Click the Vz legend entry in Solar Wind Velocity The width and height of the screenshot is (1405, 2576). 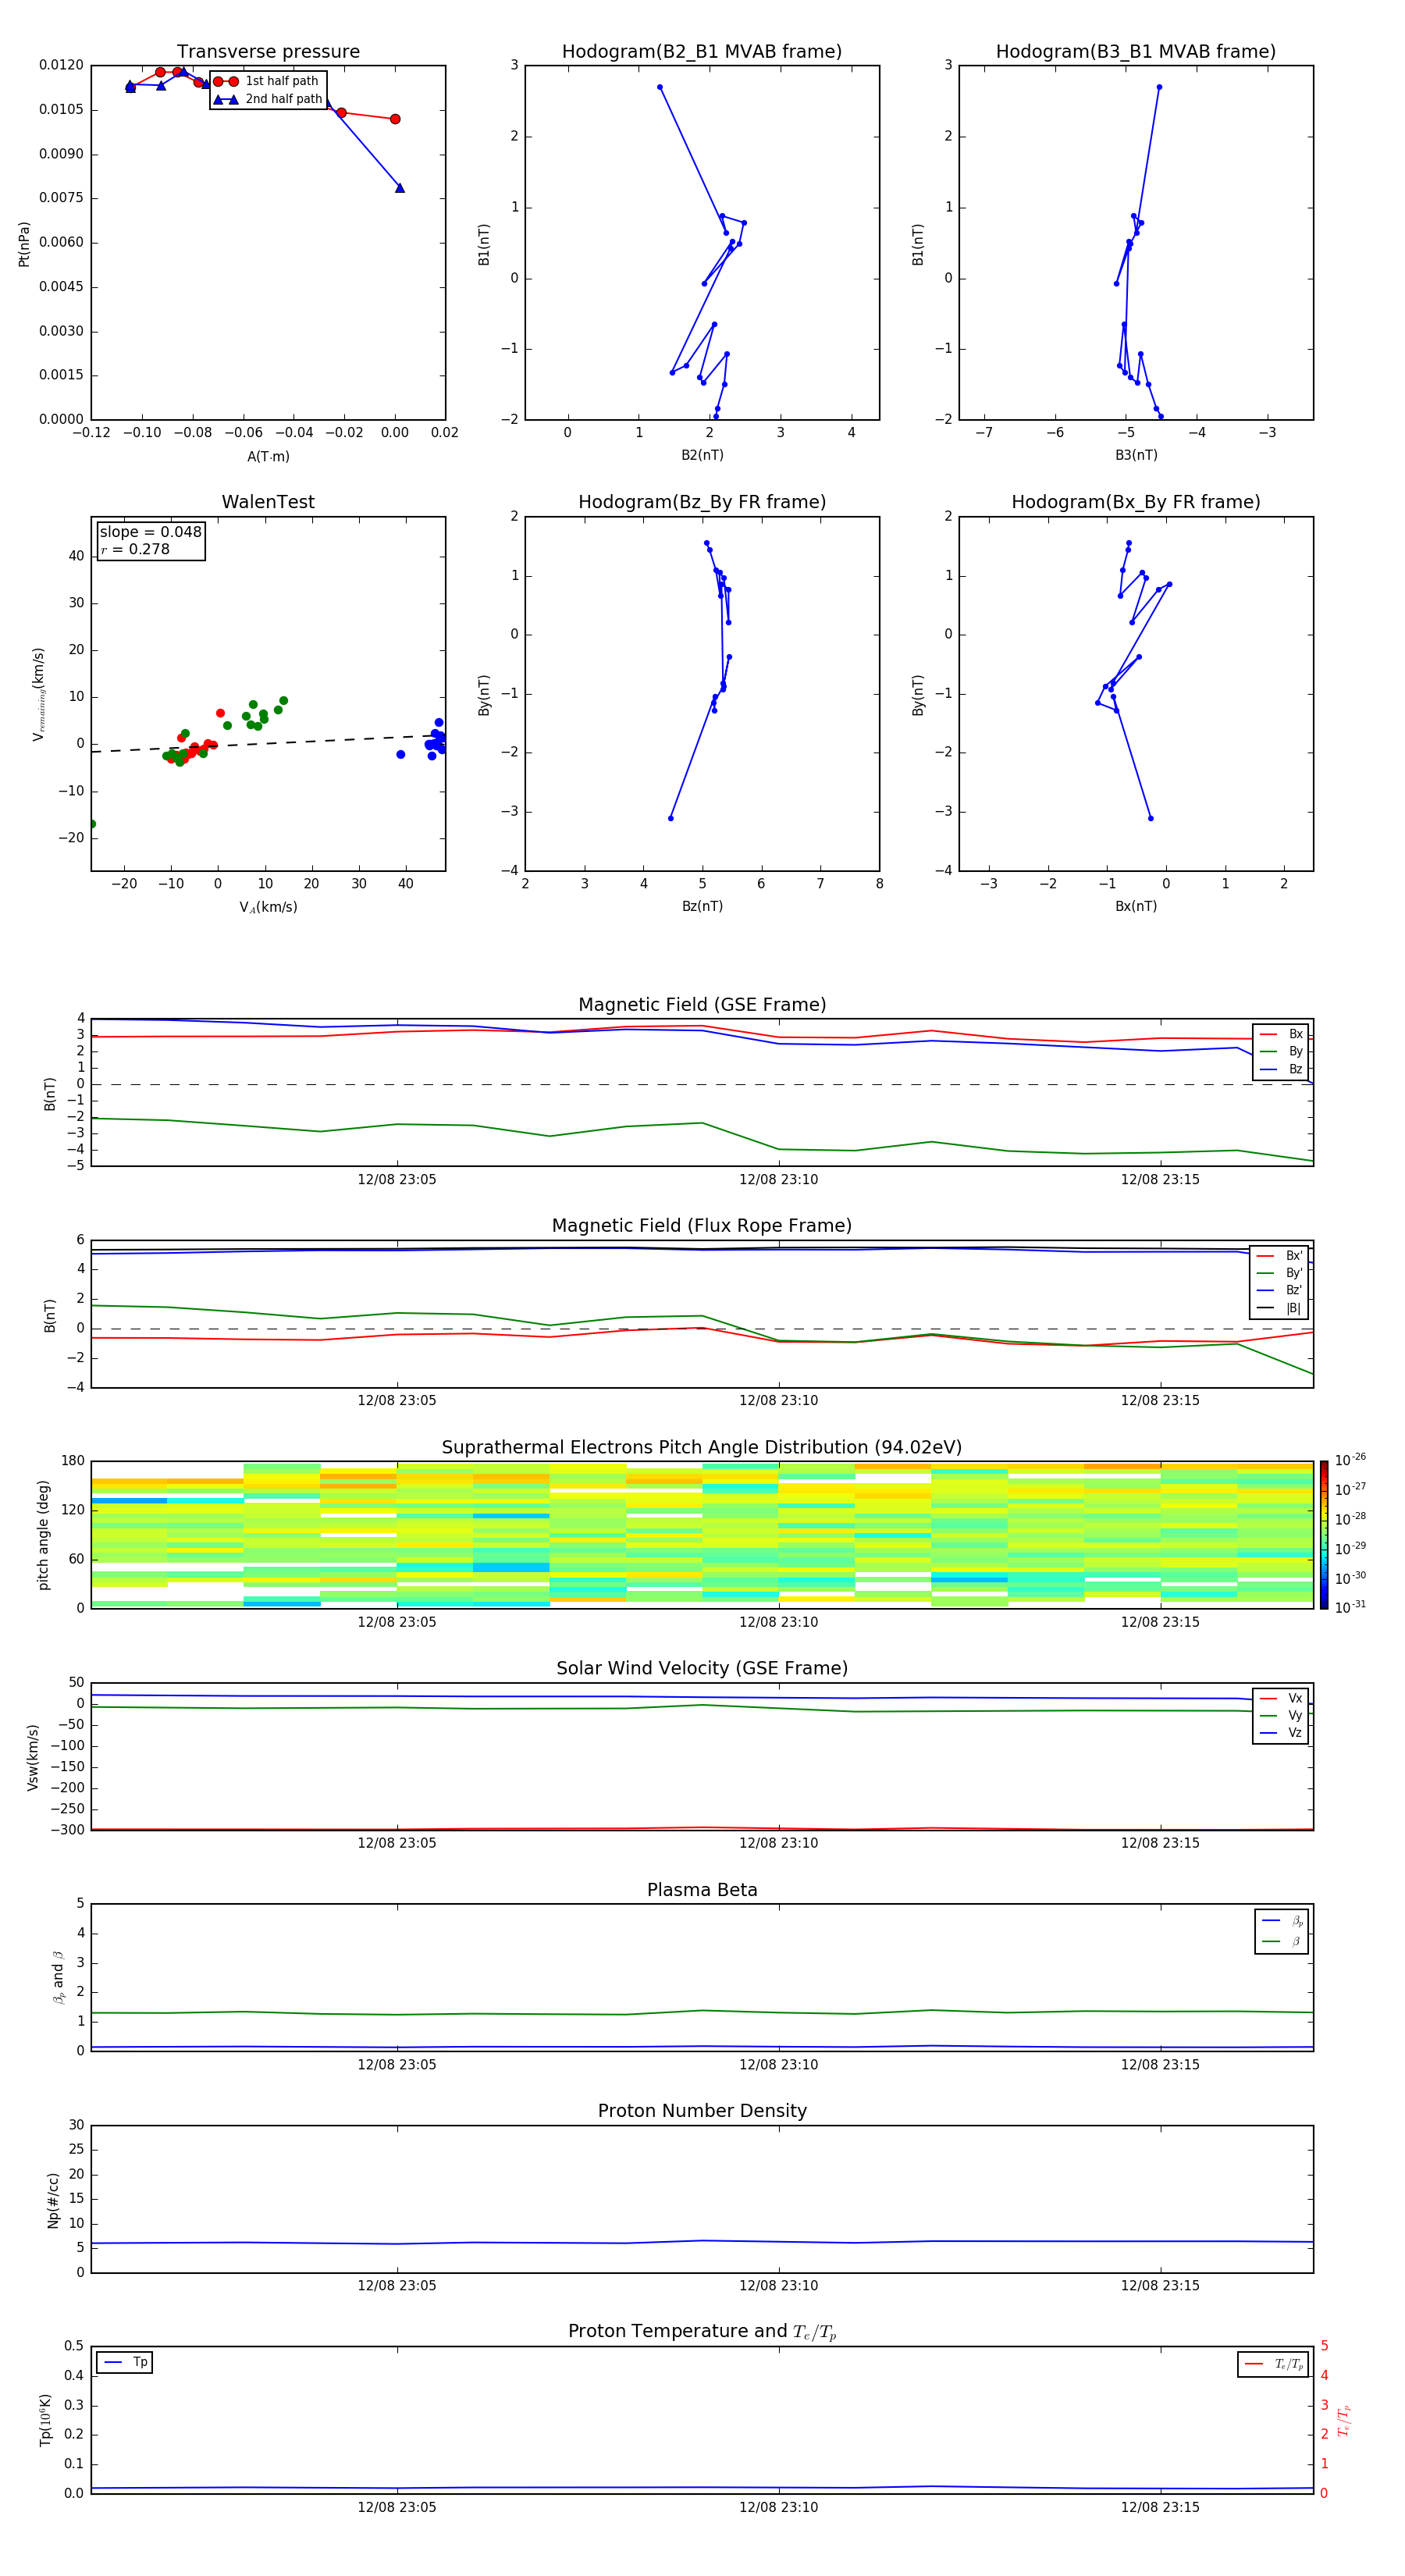(1281, 1733)
